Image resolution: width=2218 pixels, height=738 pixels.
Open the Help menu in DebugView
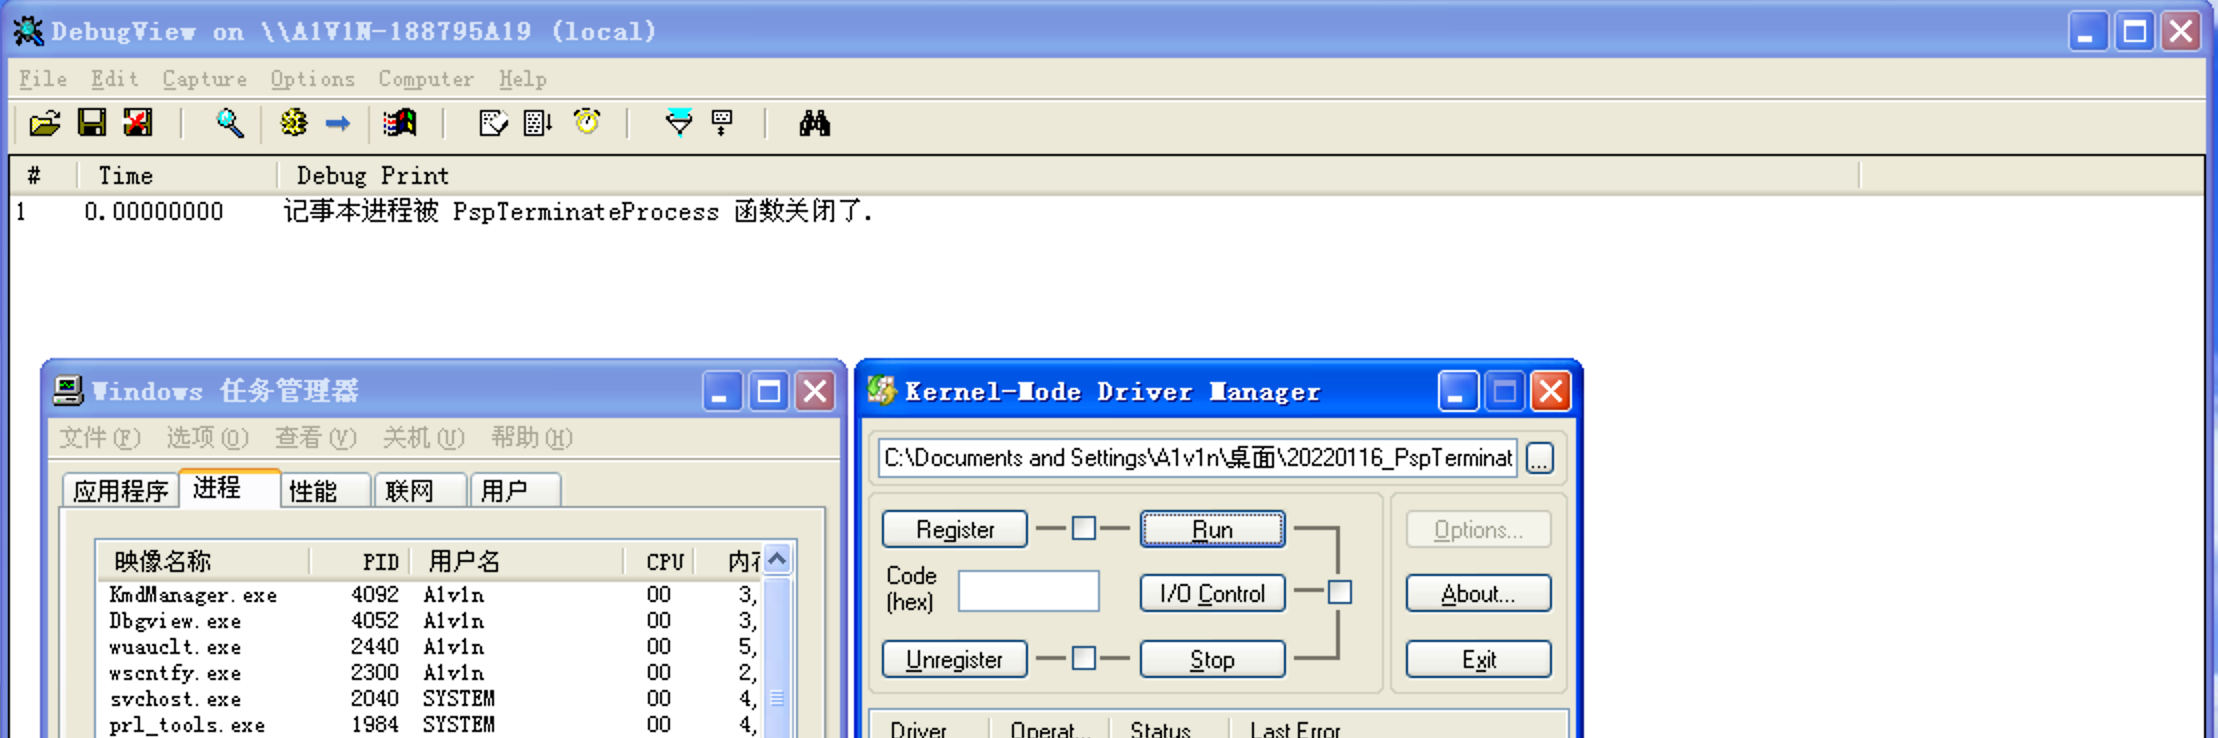(523, 79)
